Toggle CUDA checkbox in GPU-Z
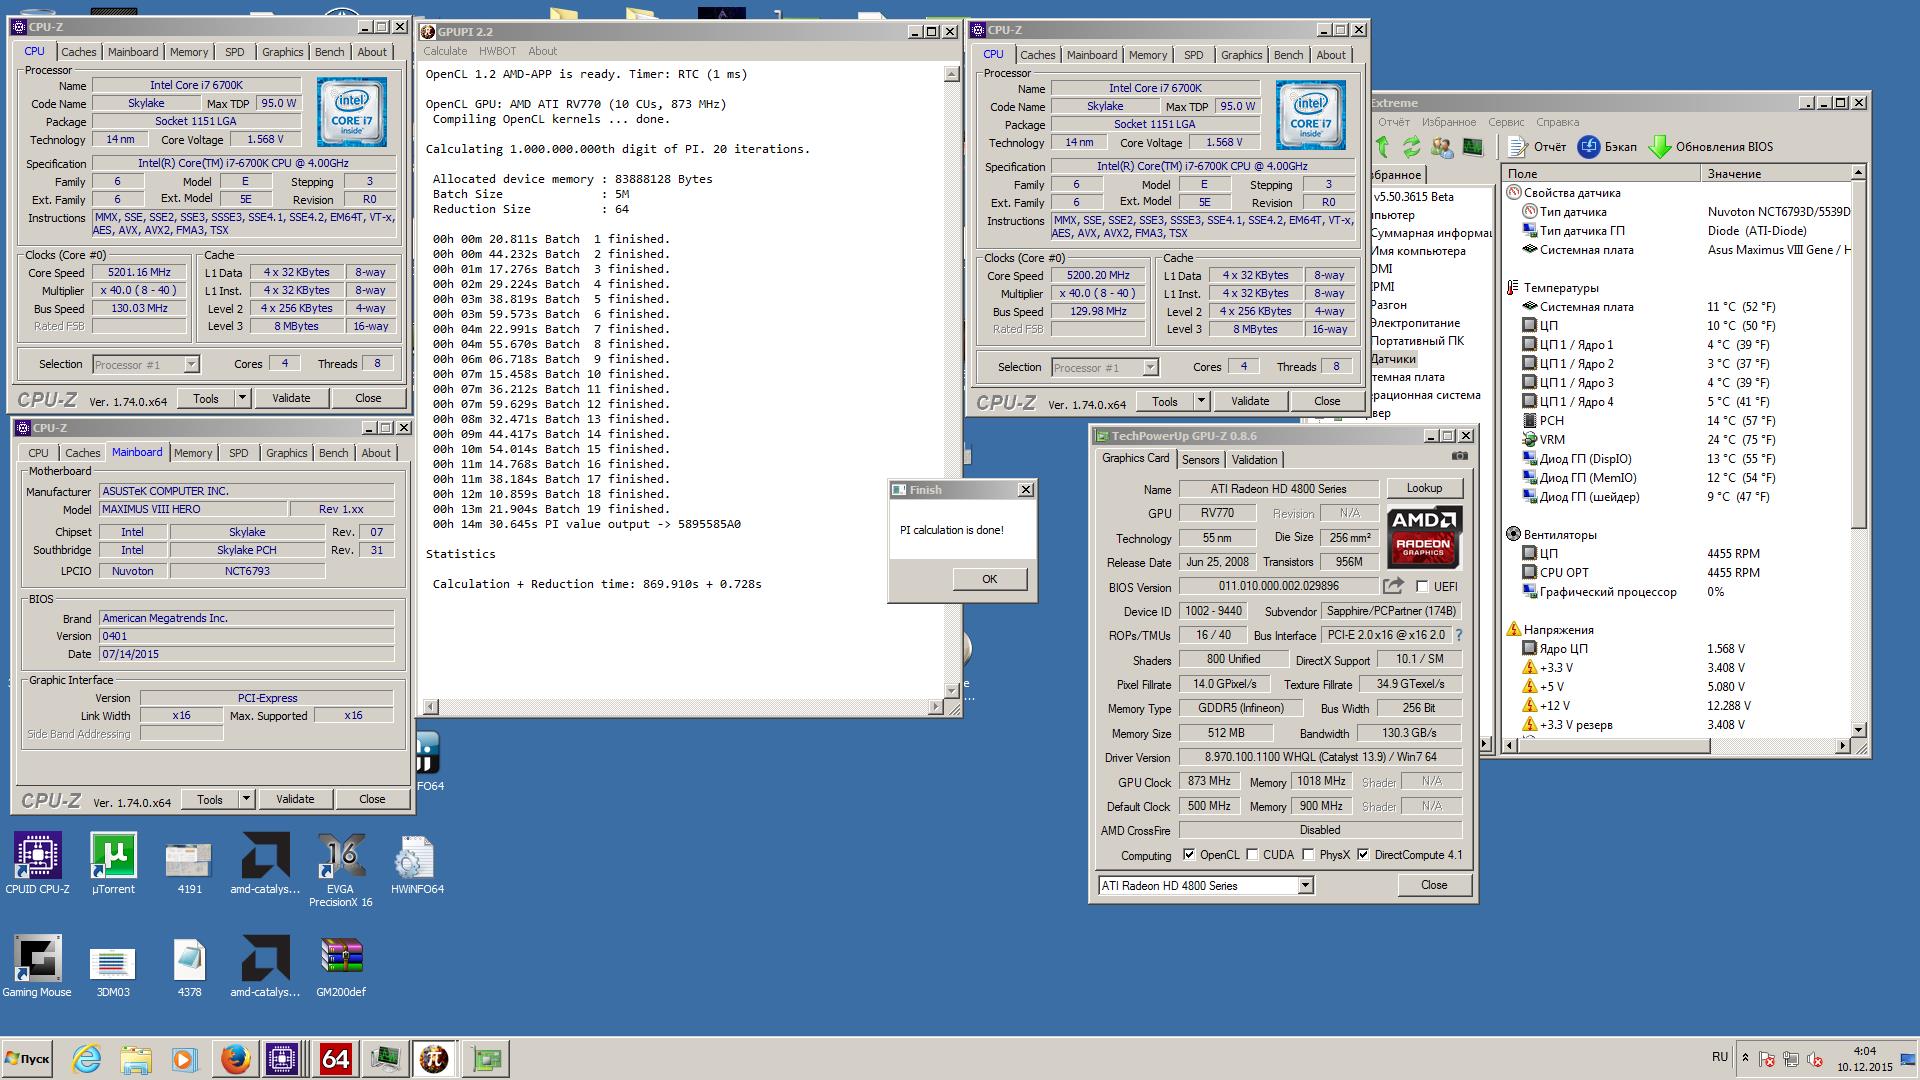 tap(1252, 855)
